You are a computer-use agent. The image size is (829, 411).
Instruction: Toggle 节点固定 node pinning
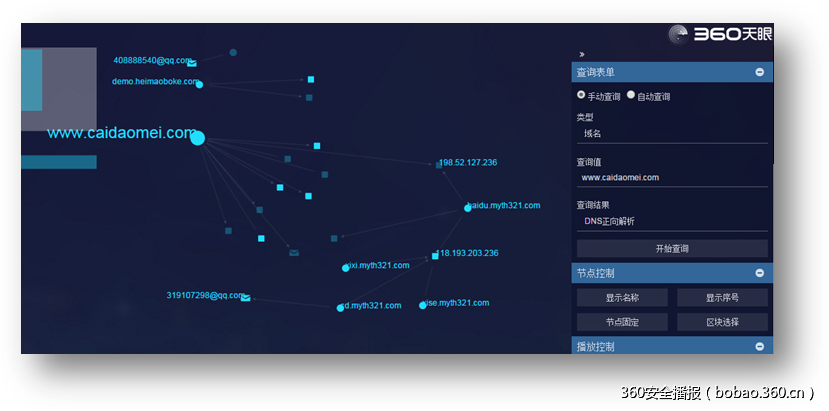click(x=621, y=322)
